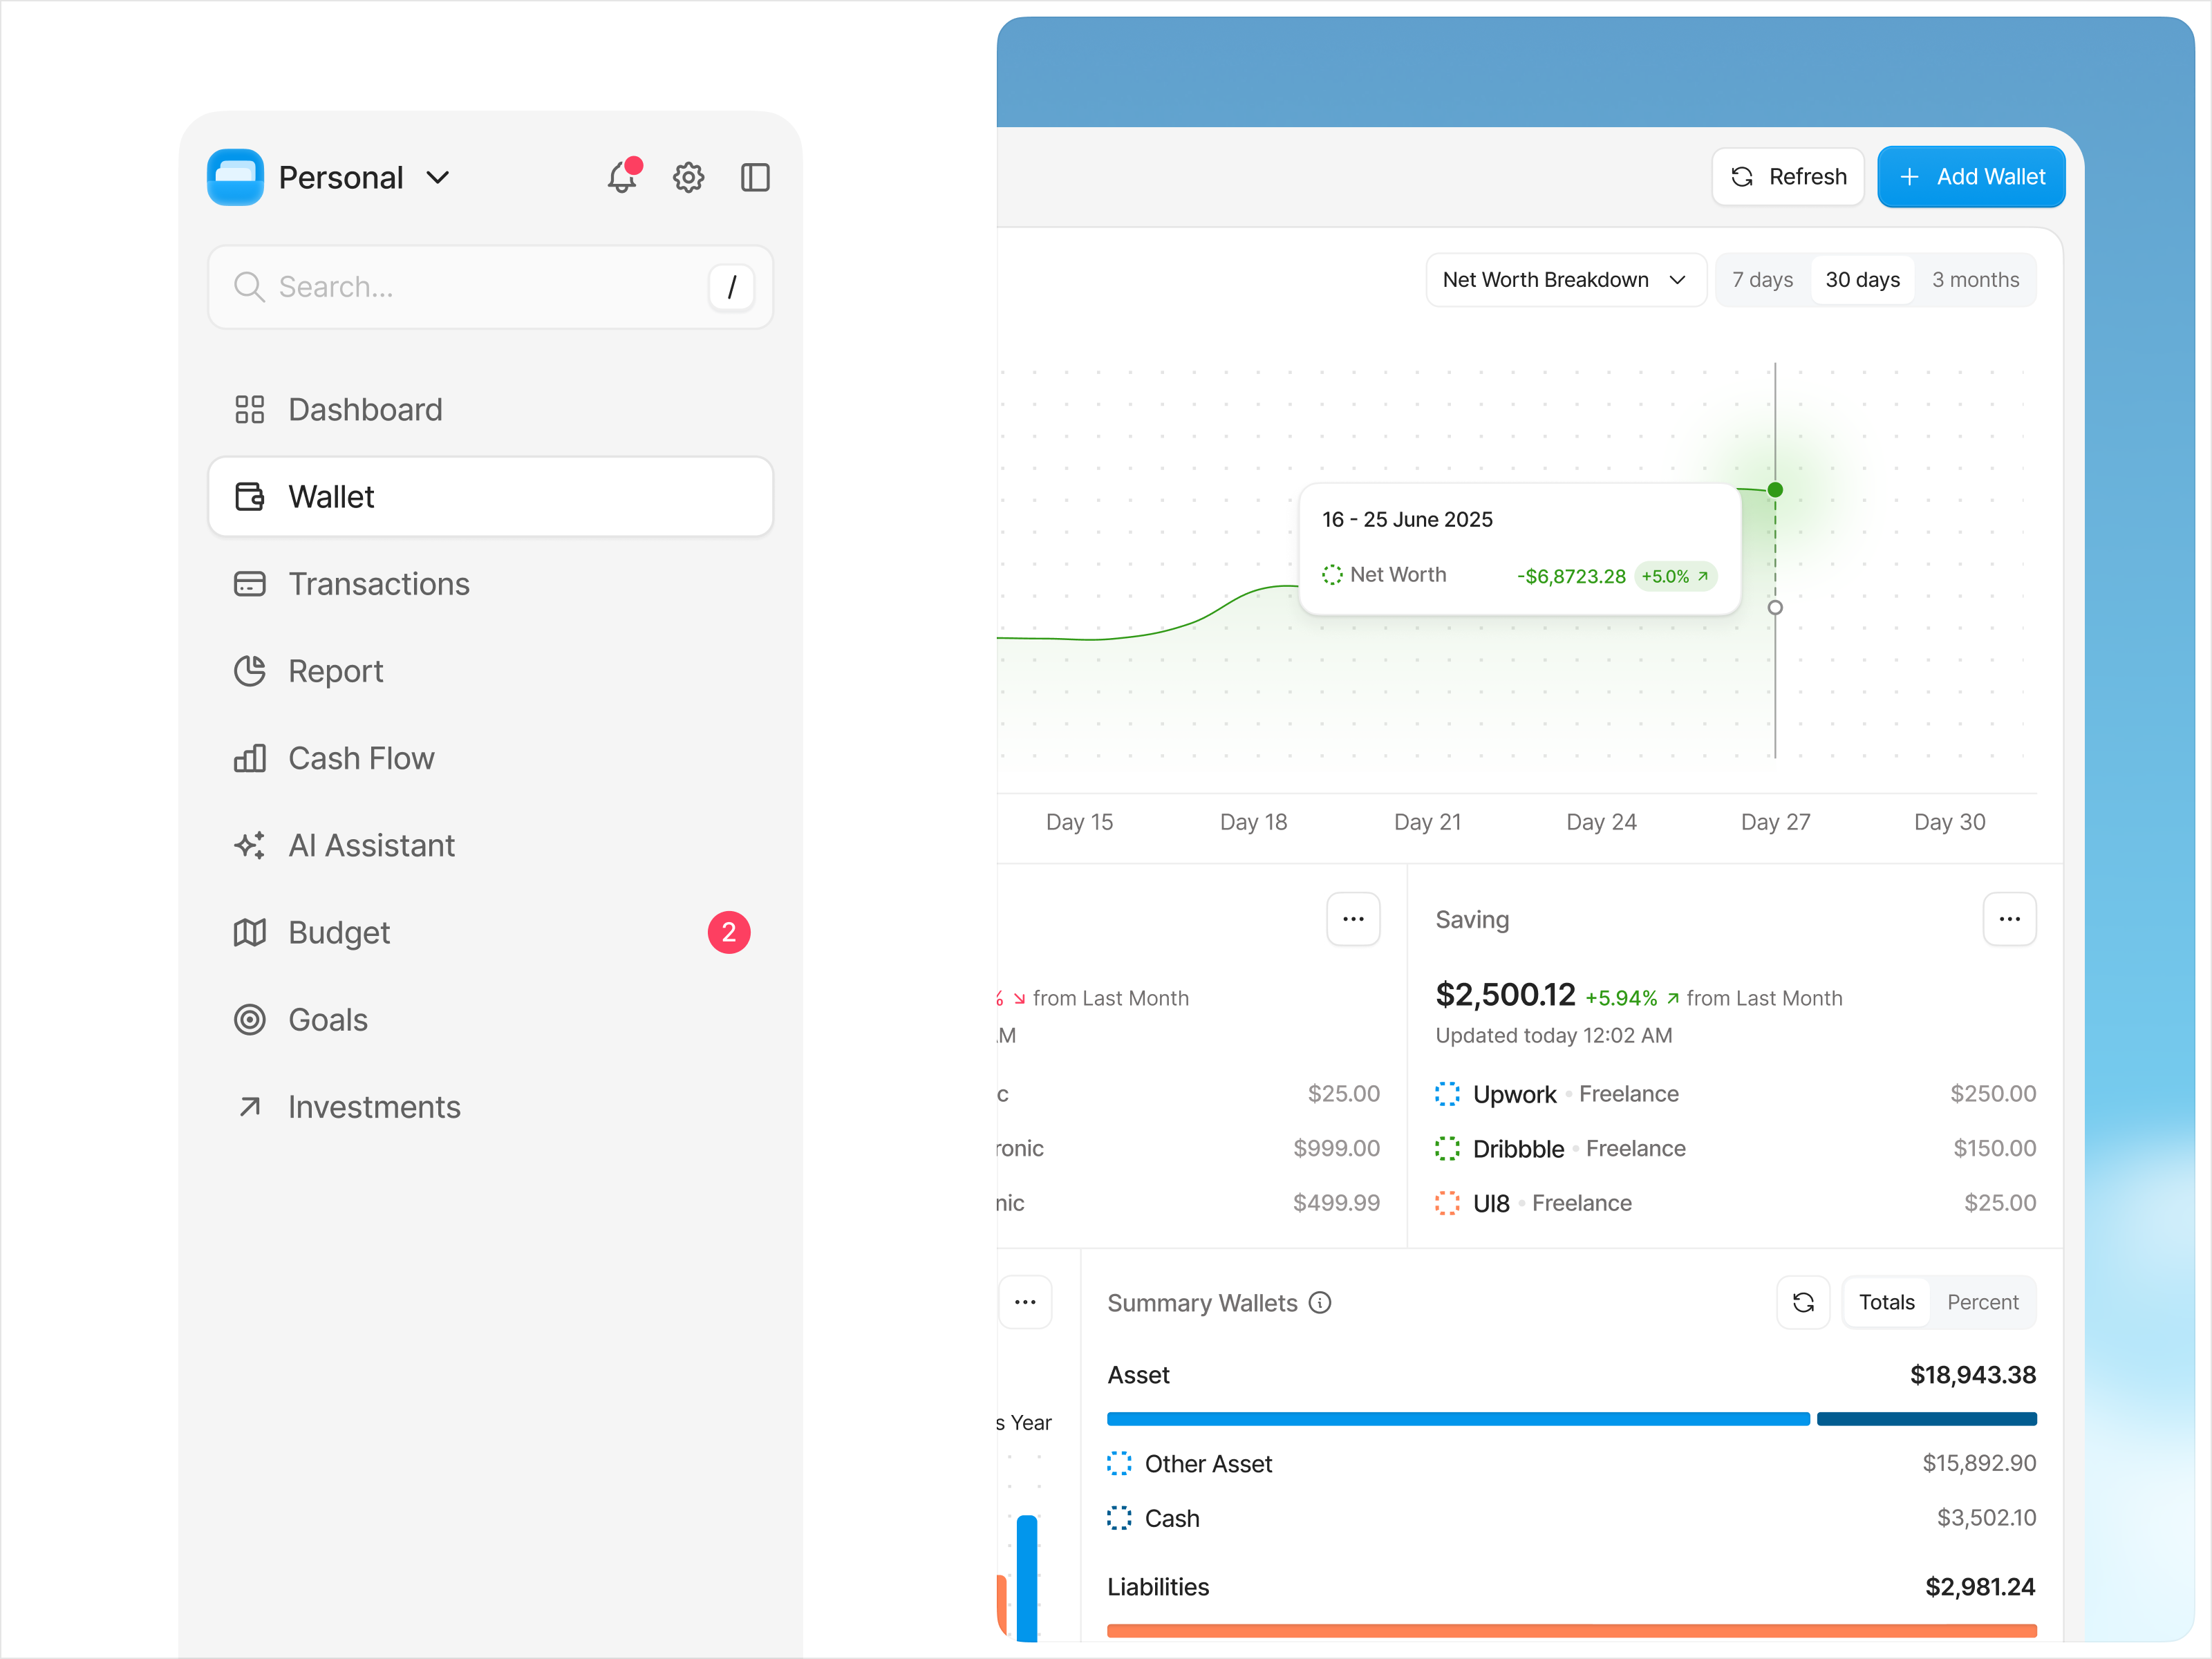Open the Transactions view
The height and width of the screenshot is (1659, 2212).
[378, 583]
